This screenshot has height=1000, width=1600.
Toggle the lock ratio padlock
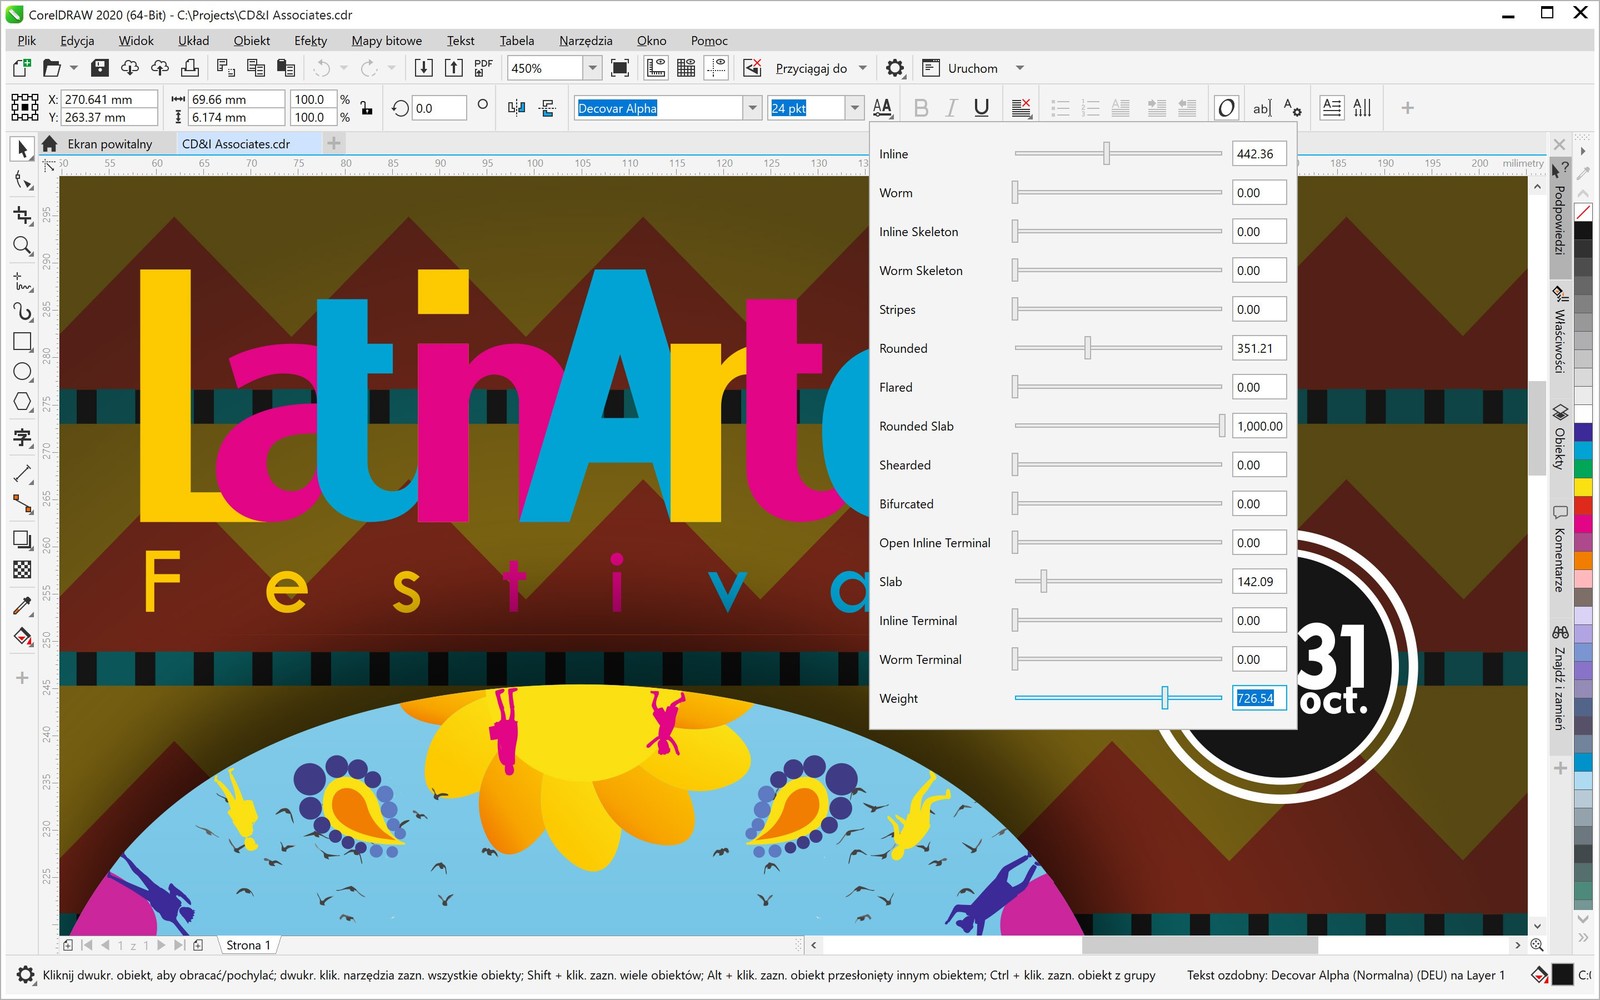pos(366,108)
